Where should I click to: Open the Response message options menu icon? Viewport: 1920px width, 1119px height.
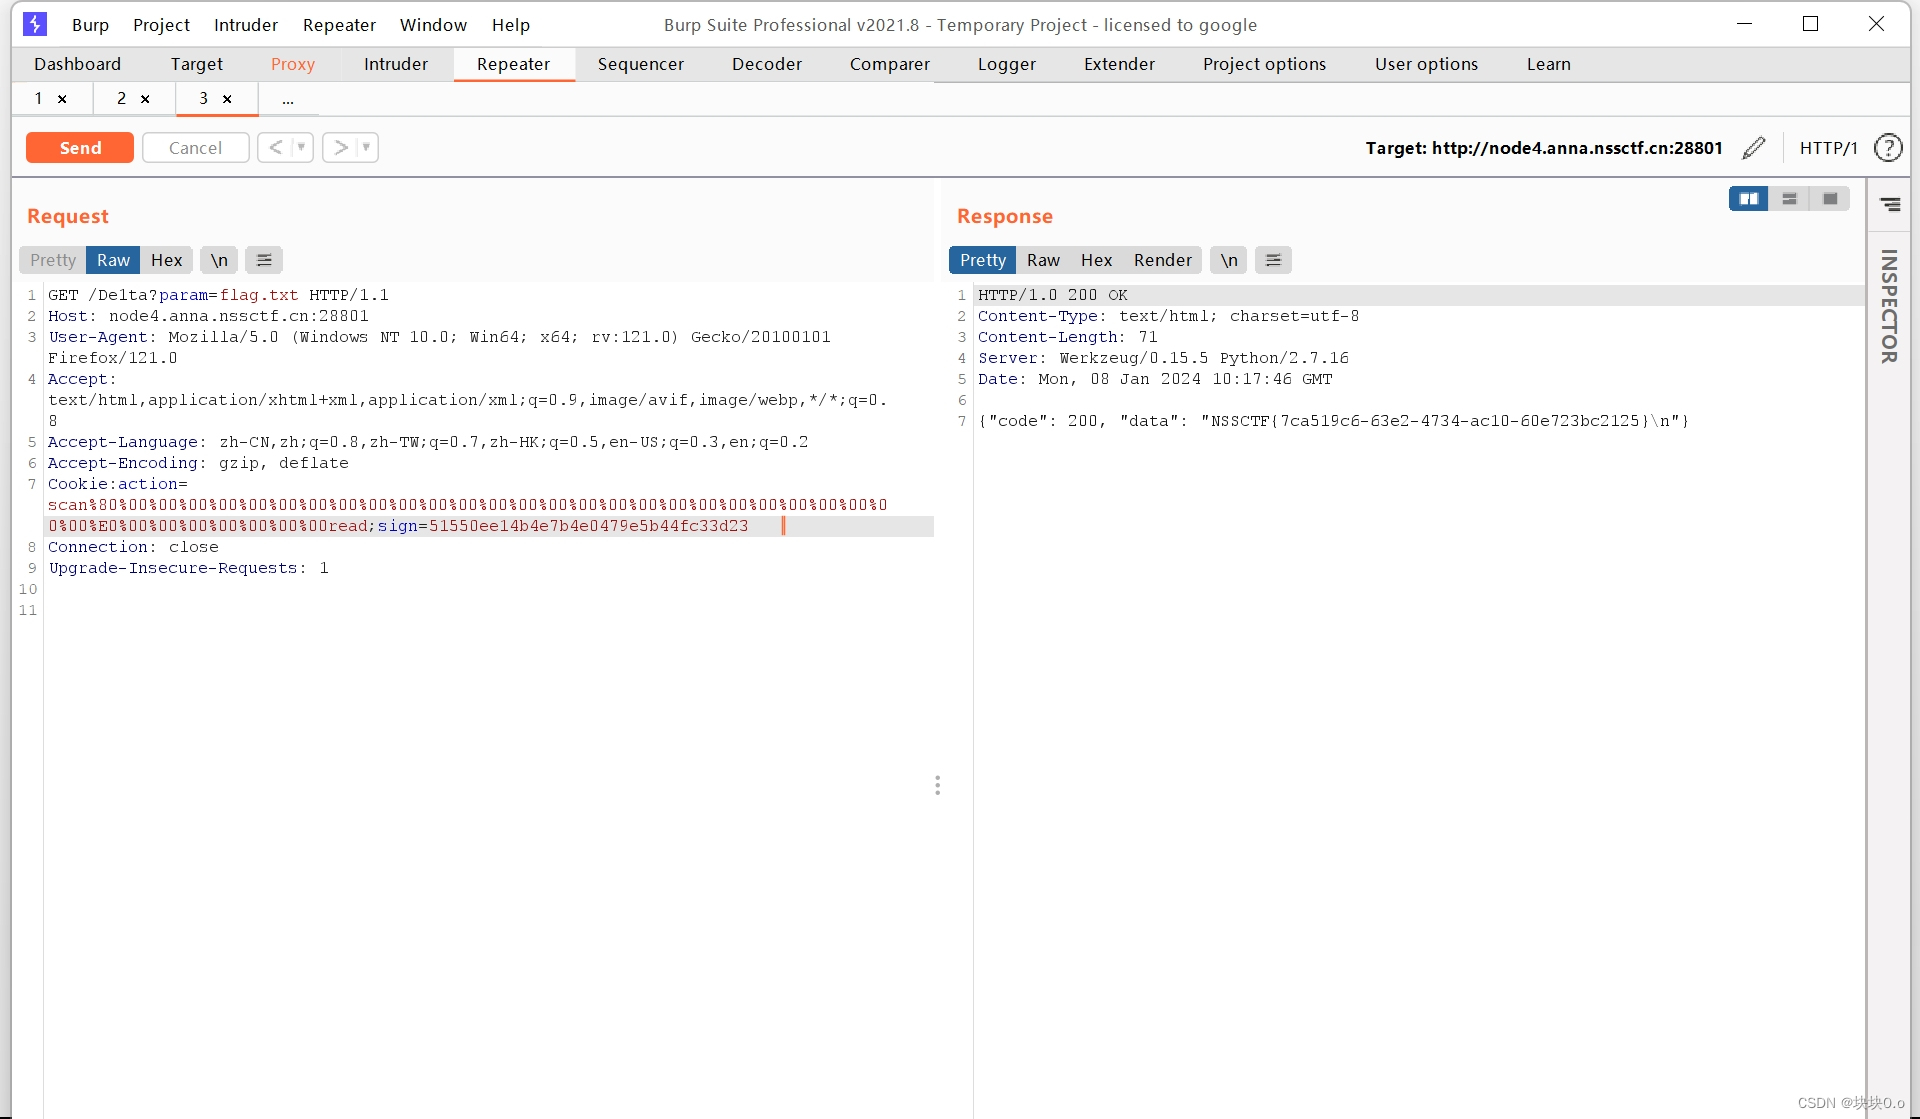click(x=1274, y=260)
